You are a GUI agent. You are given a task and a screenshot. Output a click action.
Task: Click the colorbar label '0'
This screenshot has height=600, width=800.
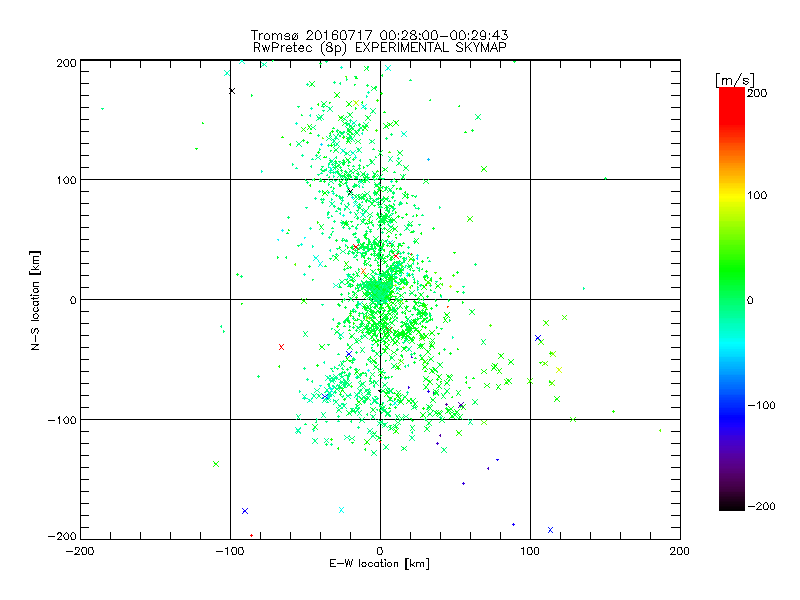click(750, 300)
